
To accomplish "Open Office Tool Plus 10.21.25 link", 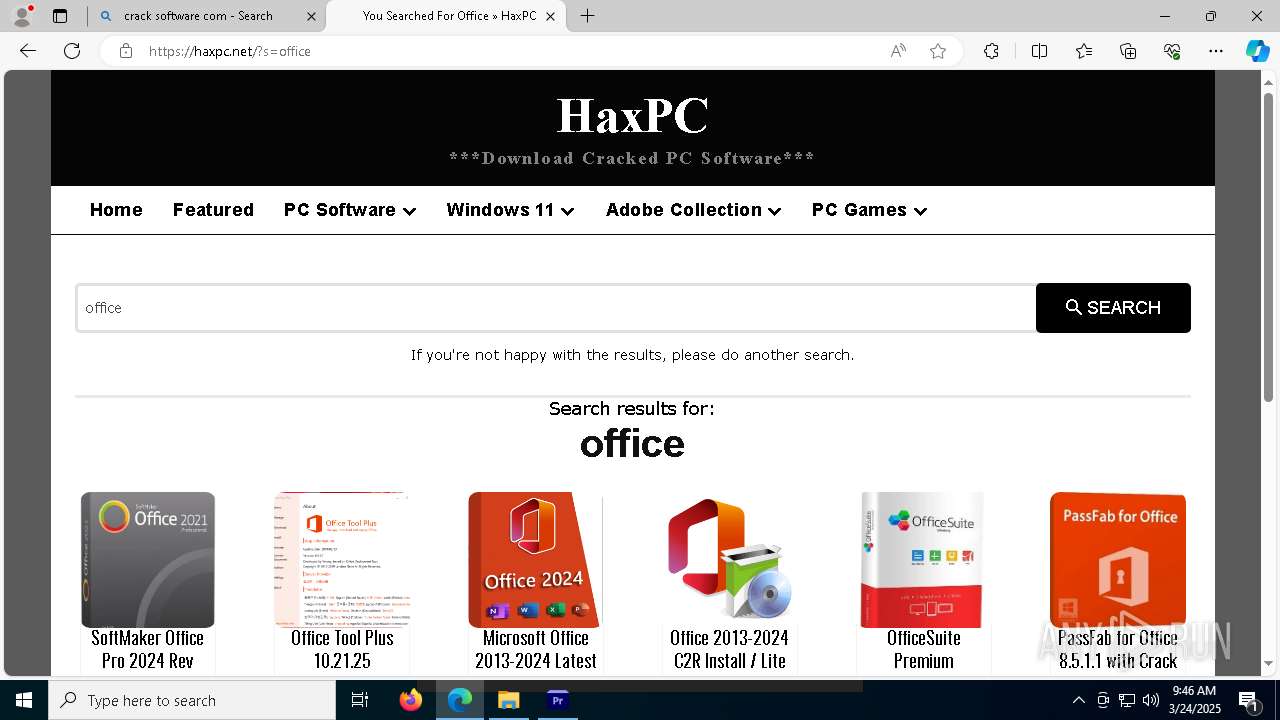I will tap(342, 649).
